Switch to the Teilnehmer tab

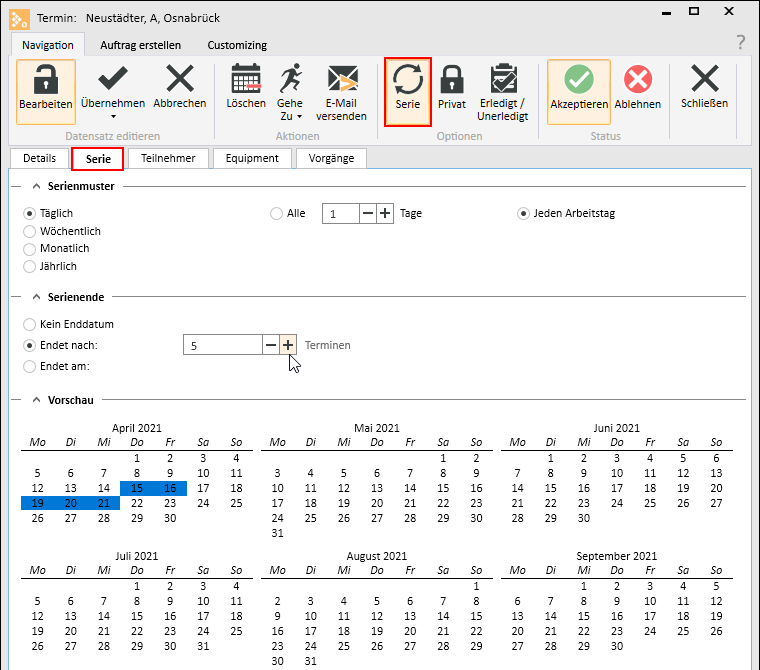click(168, 158)
